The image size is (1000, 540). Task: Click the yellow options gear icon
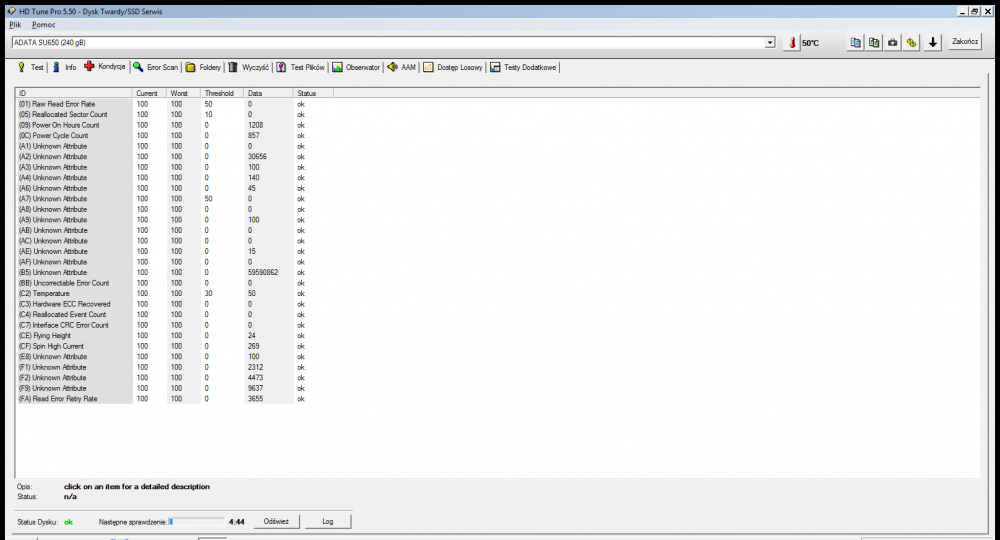tap(912, 43)
